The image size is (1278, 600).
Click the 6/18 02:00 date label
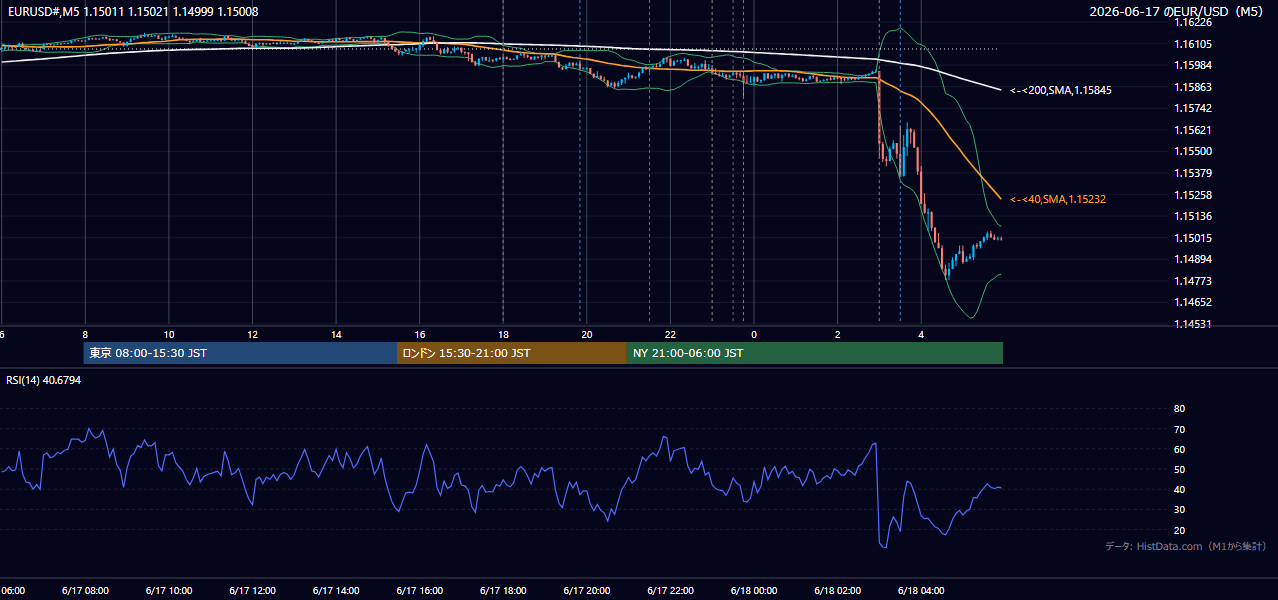point(838,591)
